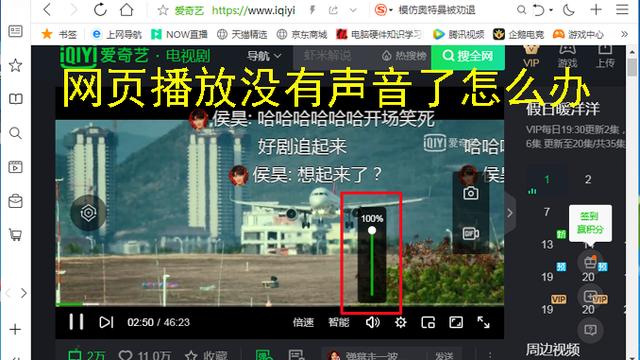
Task: Open 企鹅电竞 bookmark
Action: [518, 34]
